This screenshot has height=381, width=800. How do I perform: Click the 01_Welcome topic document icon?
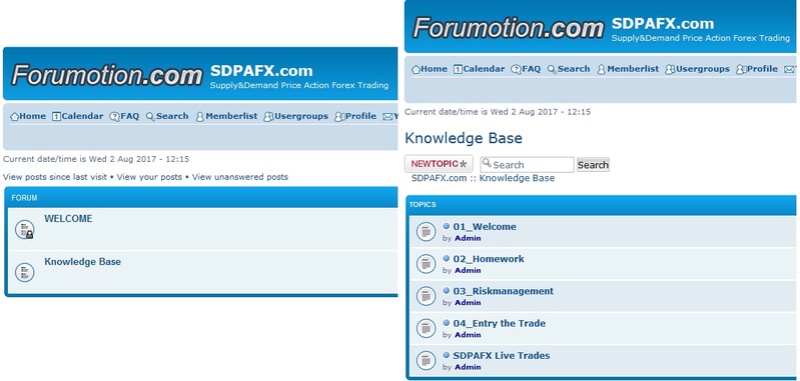tap(426, 232)
